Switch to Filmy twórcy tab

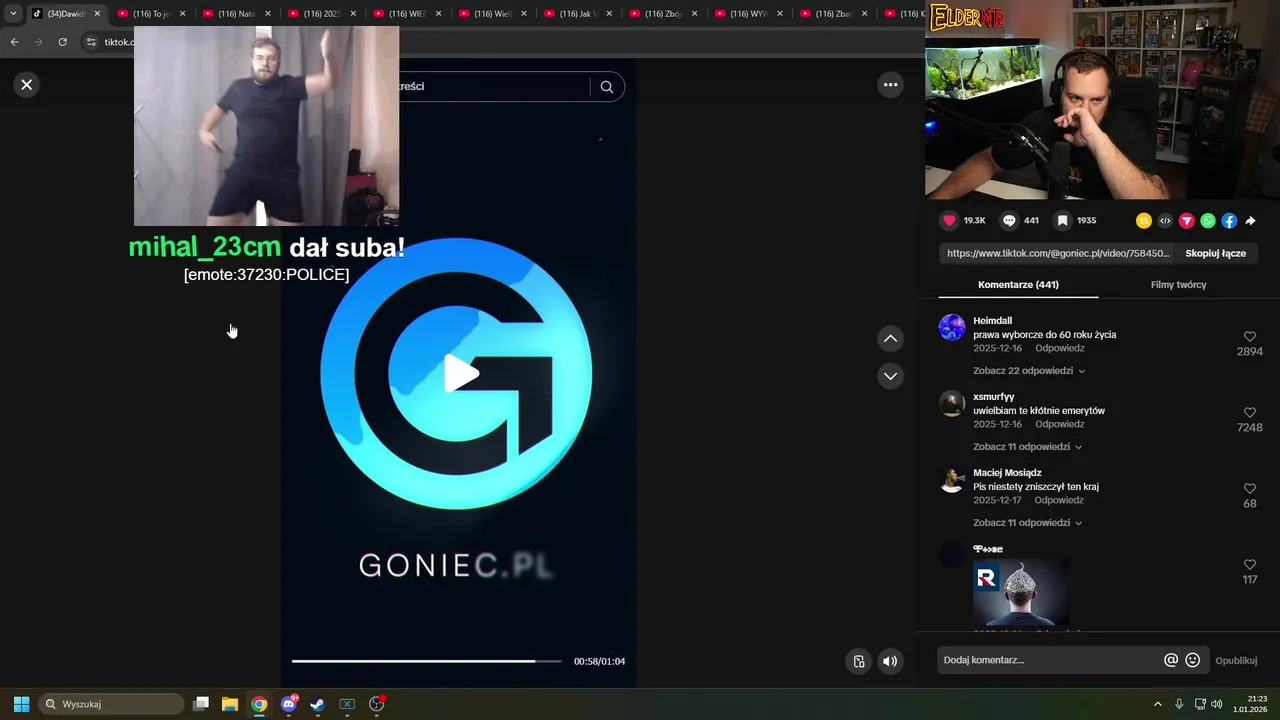point(1178,285)
